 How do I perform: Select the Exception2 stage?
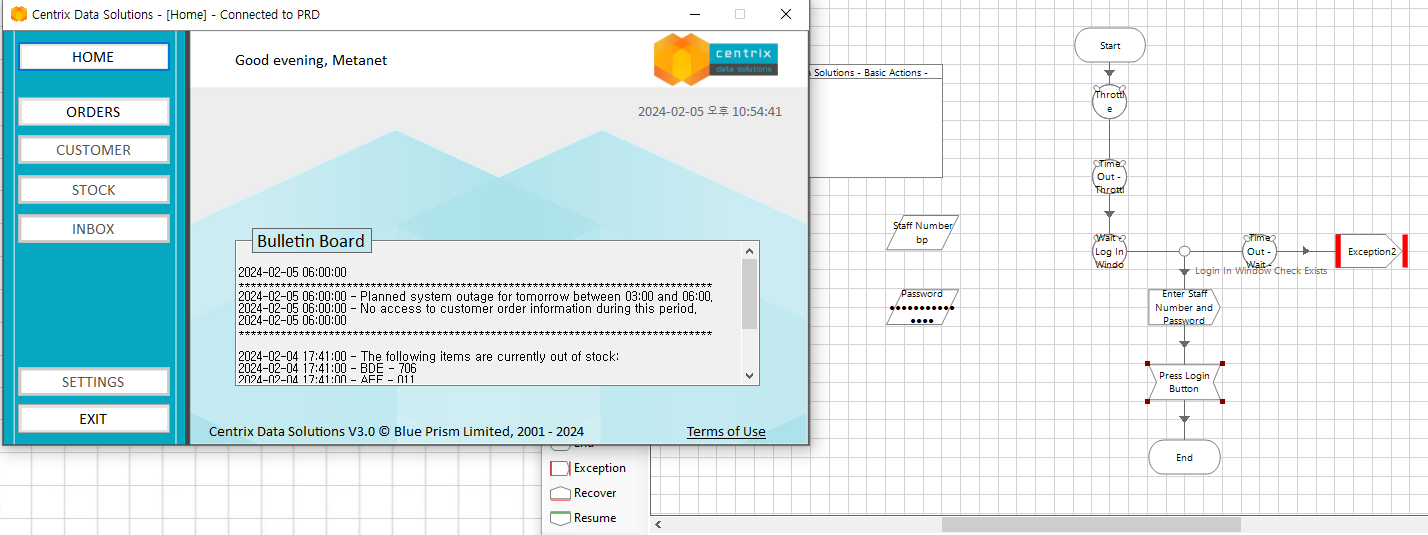point(1372,252)
